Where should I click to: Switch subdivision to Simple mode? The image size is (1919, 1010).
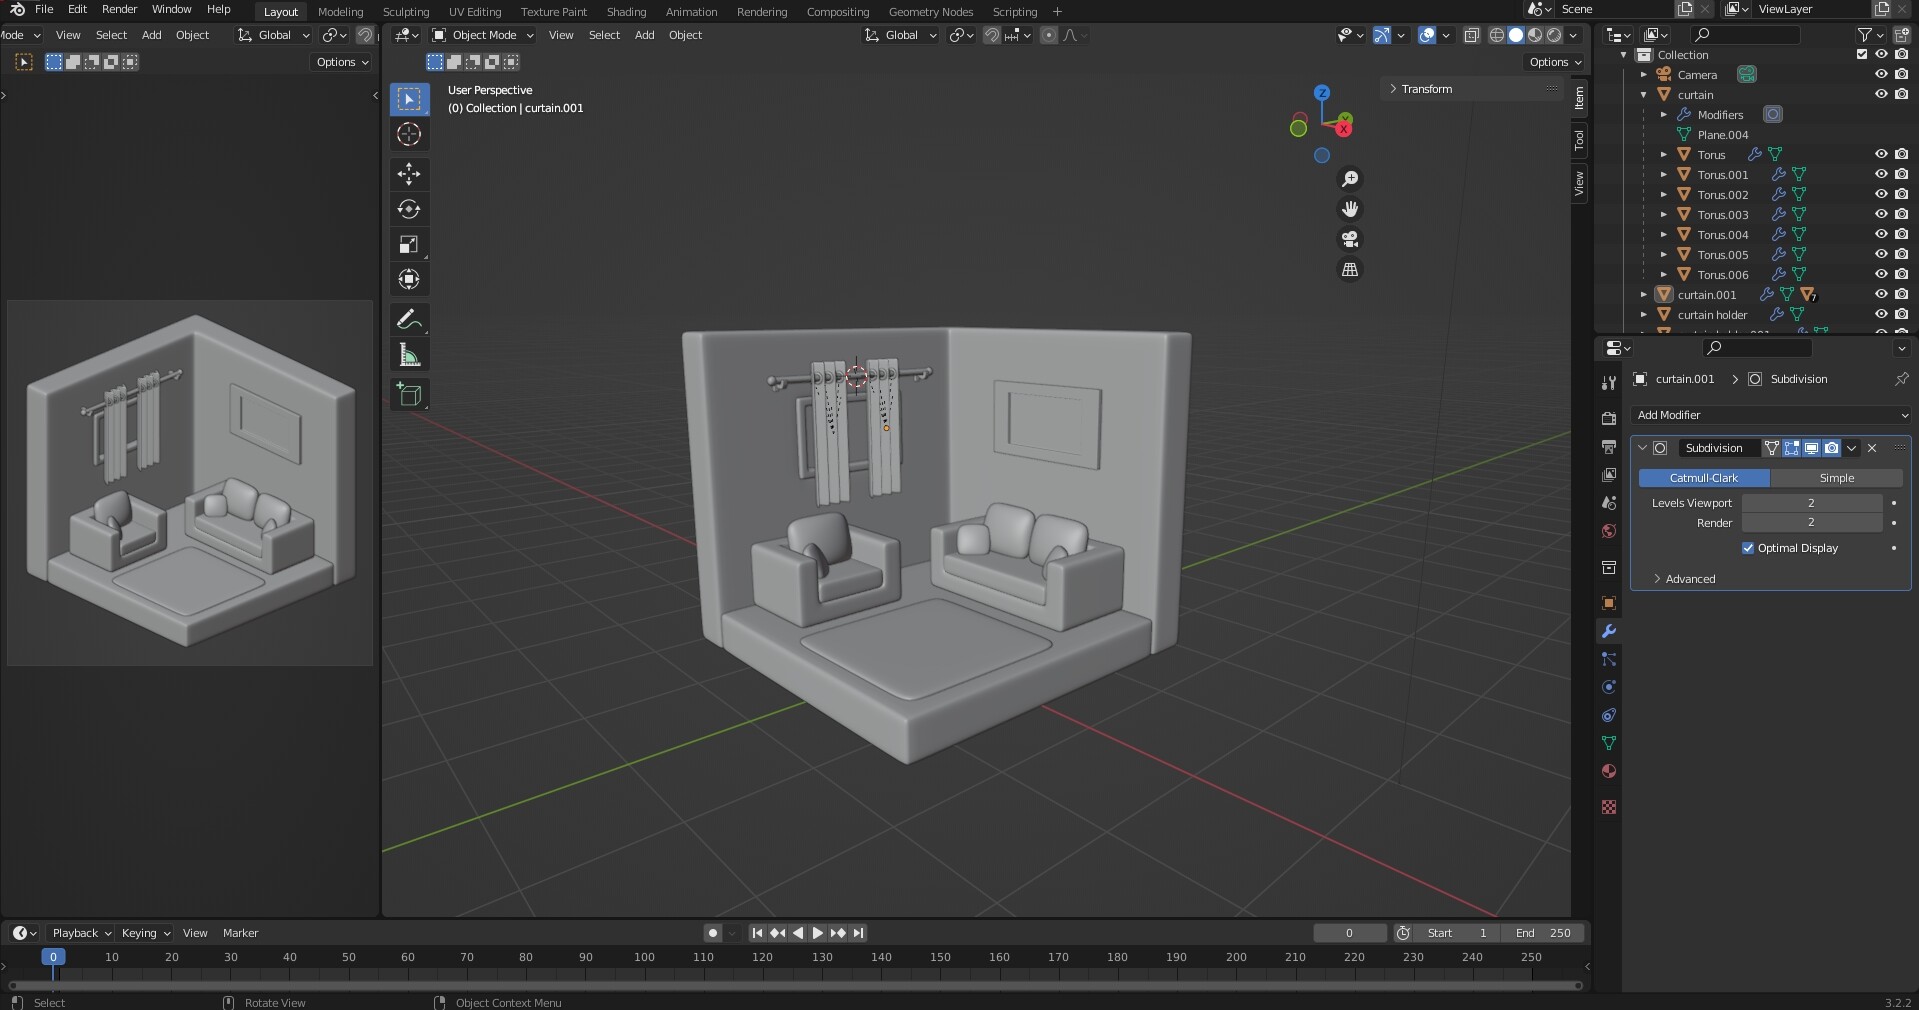coord(1836,478)
